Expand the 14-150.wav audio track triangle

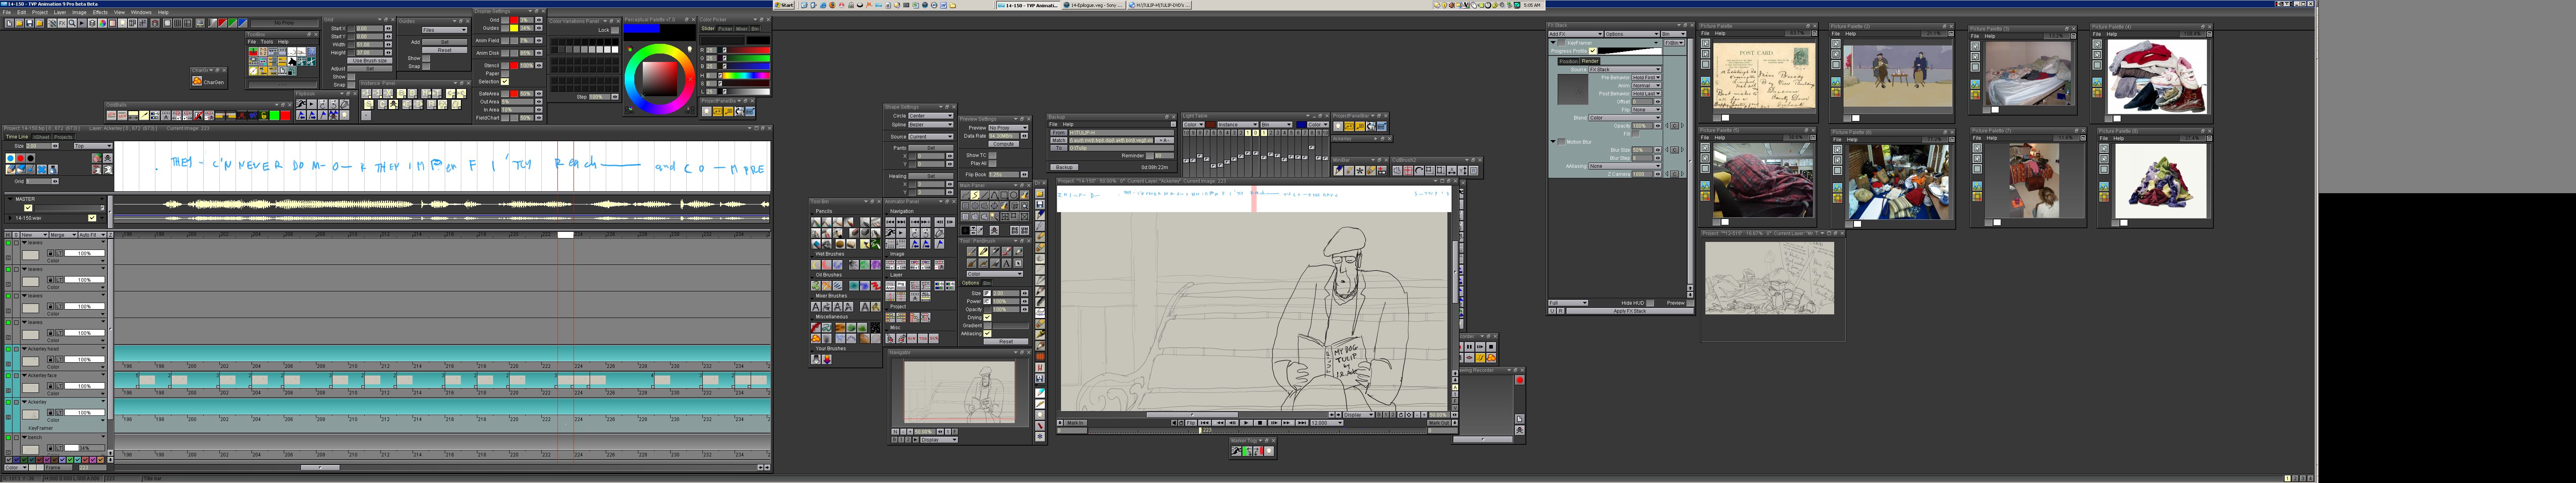click(x=10, y=218)
